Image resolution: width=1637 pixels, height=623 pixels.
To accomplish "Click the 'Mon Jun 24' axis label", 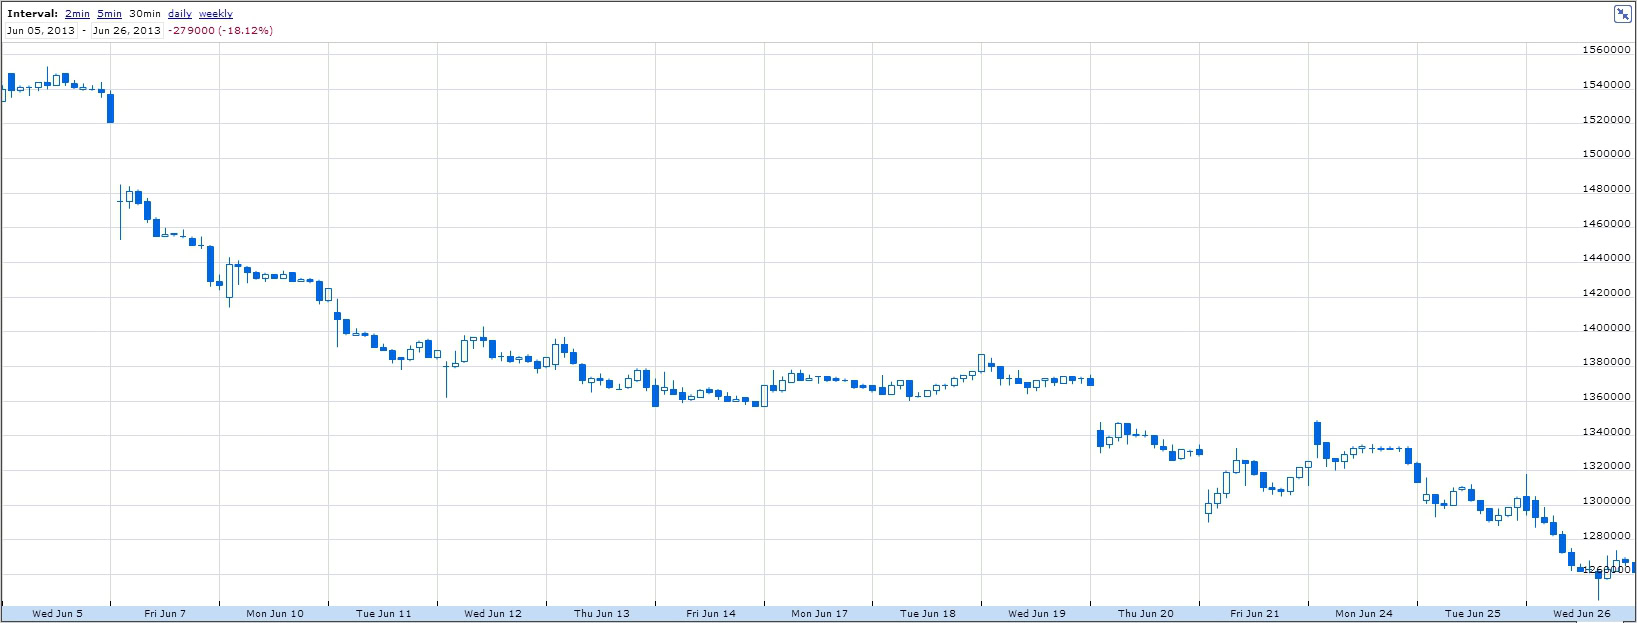I will pos(1364,613).
